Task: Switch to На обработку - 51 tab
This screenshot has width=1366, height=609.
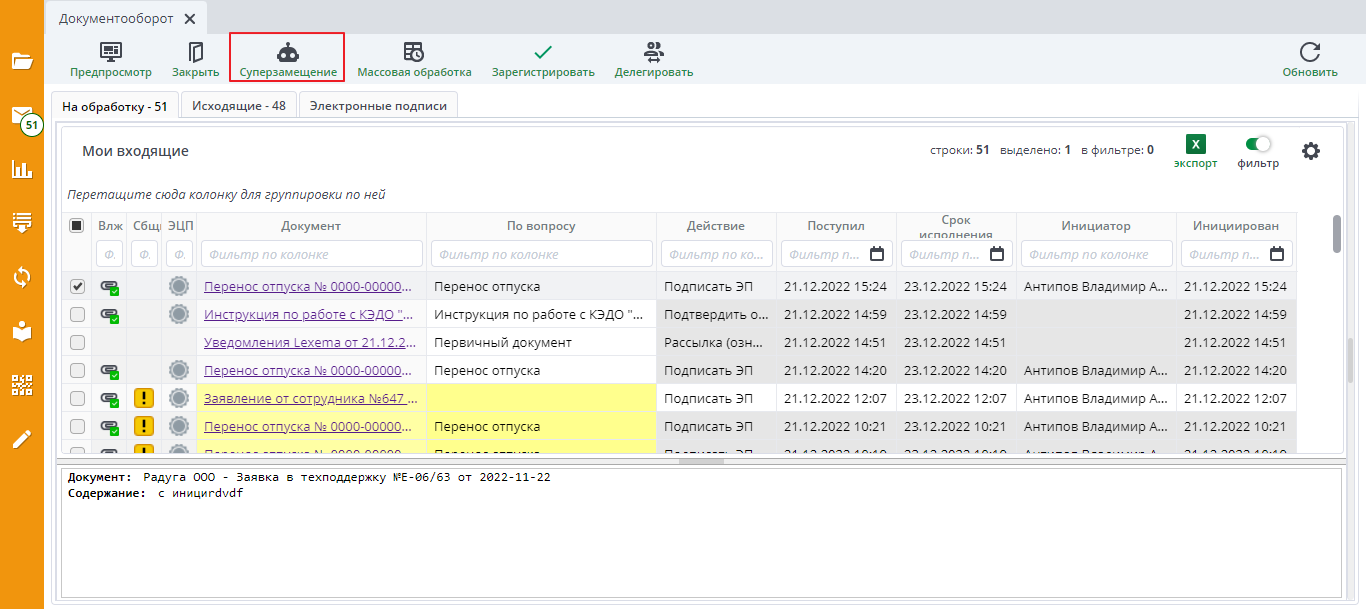Action: [x=114, y=105]
